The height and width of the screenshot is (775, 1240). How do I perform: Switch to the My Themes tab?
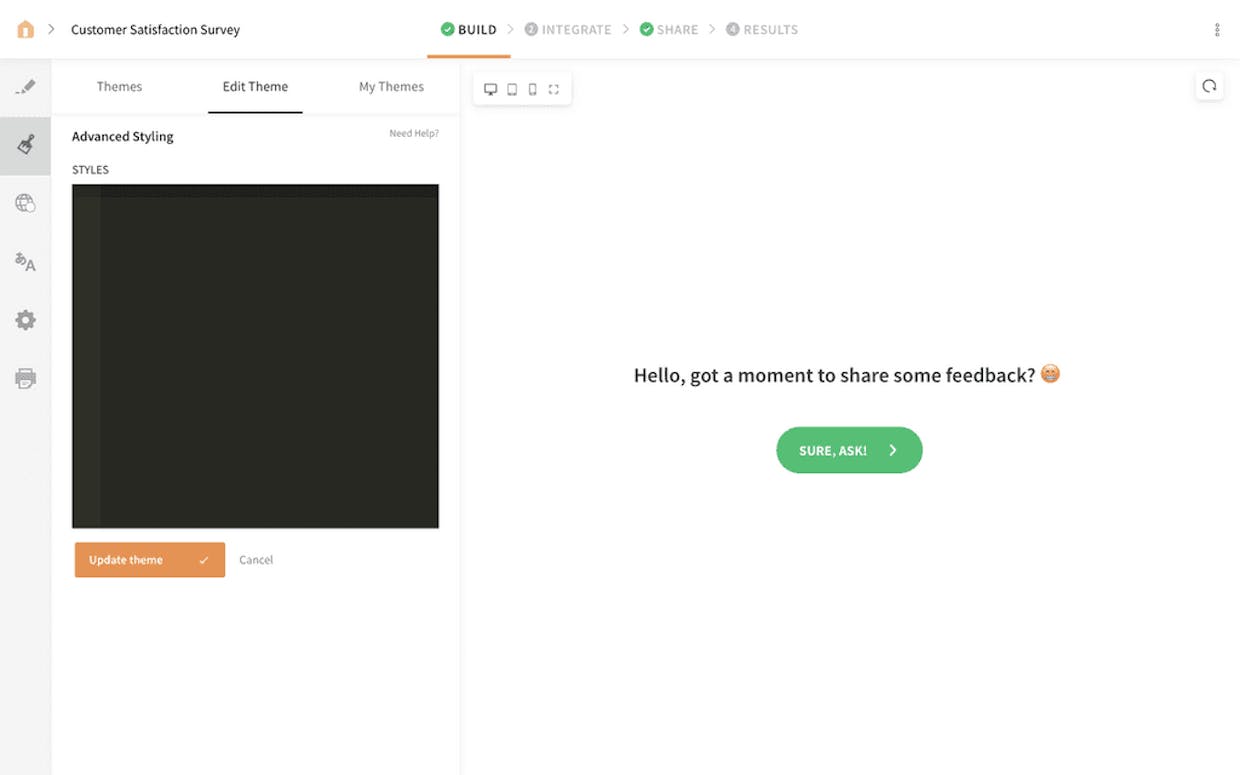point(391,86)
